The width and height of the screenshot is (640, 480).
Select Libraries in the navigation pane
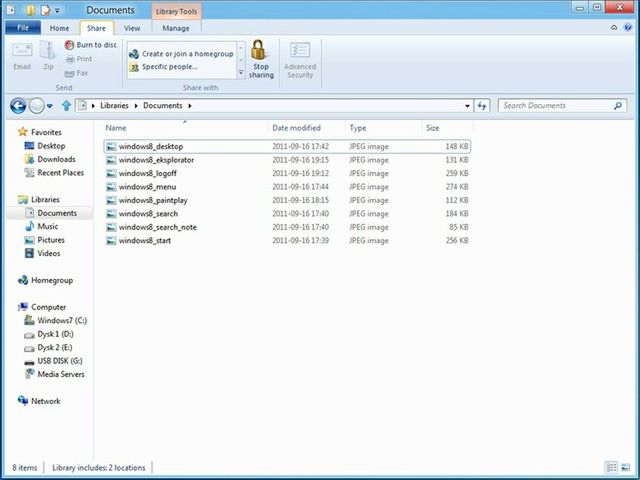(39, 199)
